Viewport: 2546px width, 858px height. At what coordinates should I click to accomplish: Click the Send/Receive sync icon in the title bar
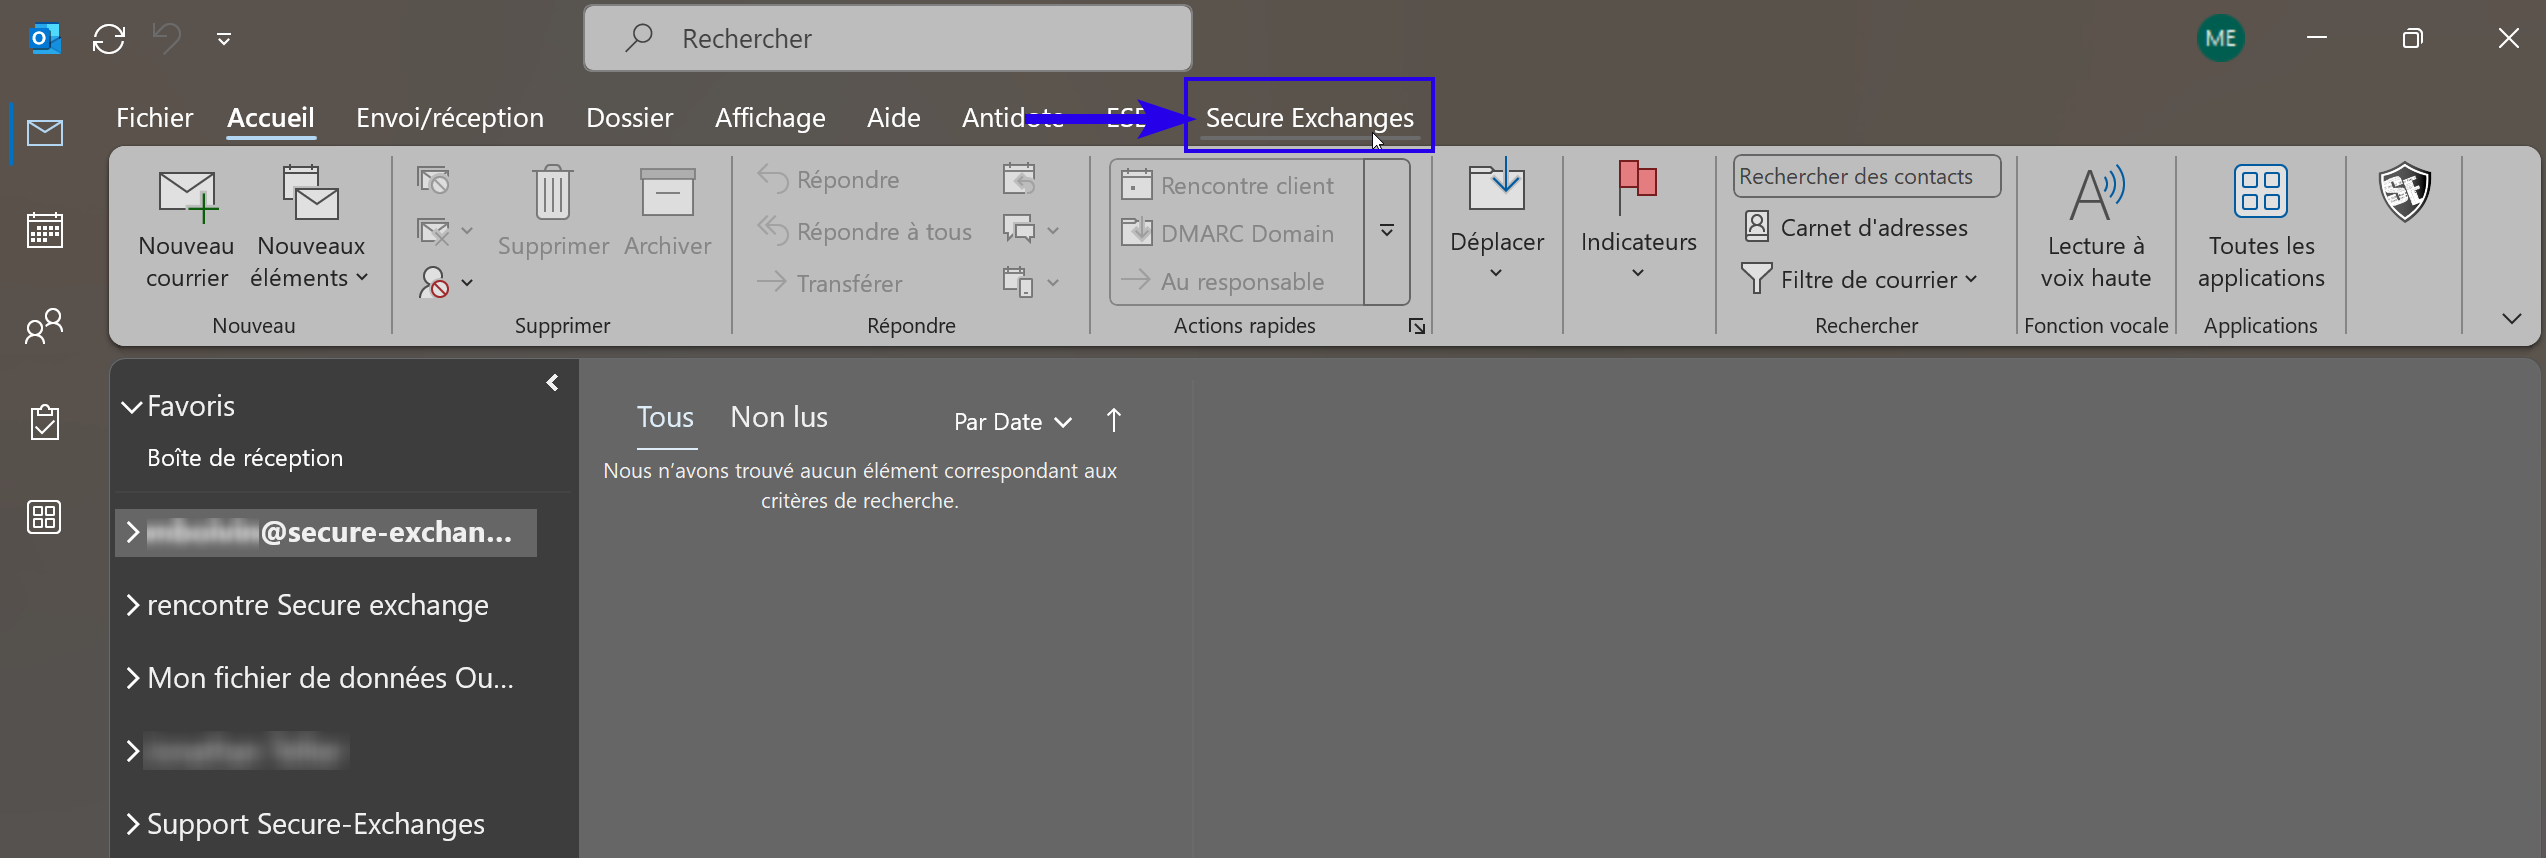pos(108,39)
